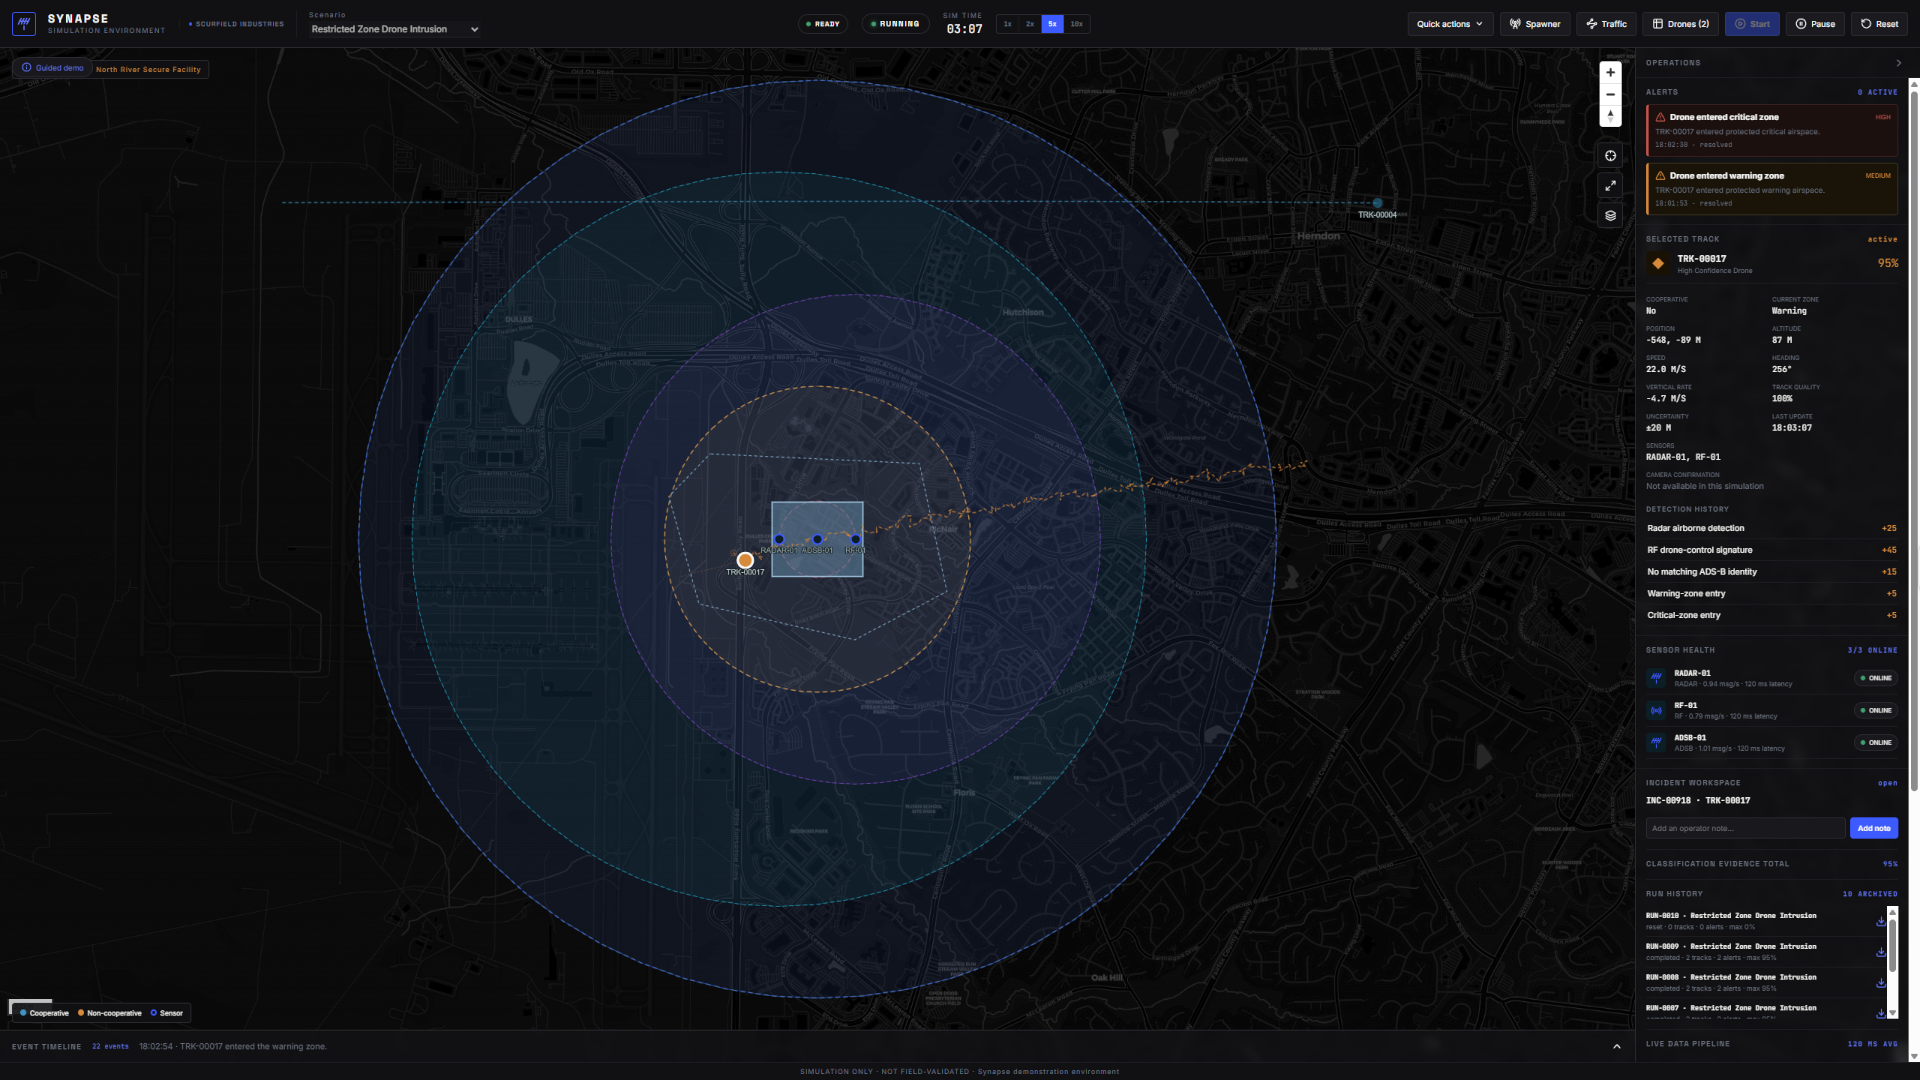Focus the operator note input field
Screen dimensions: 1920x1080
[x=1745, y=828]
